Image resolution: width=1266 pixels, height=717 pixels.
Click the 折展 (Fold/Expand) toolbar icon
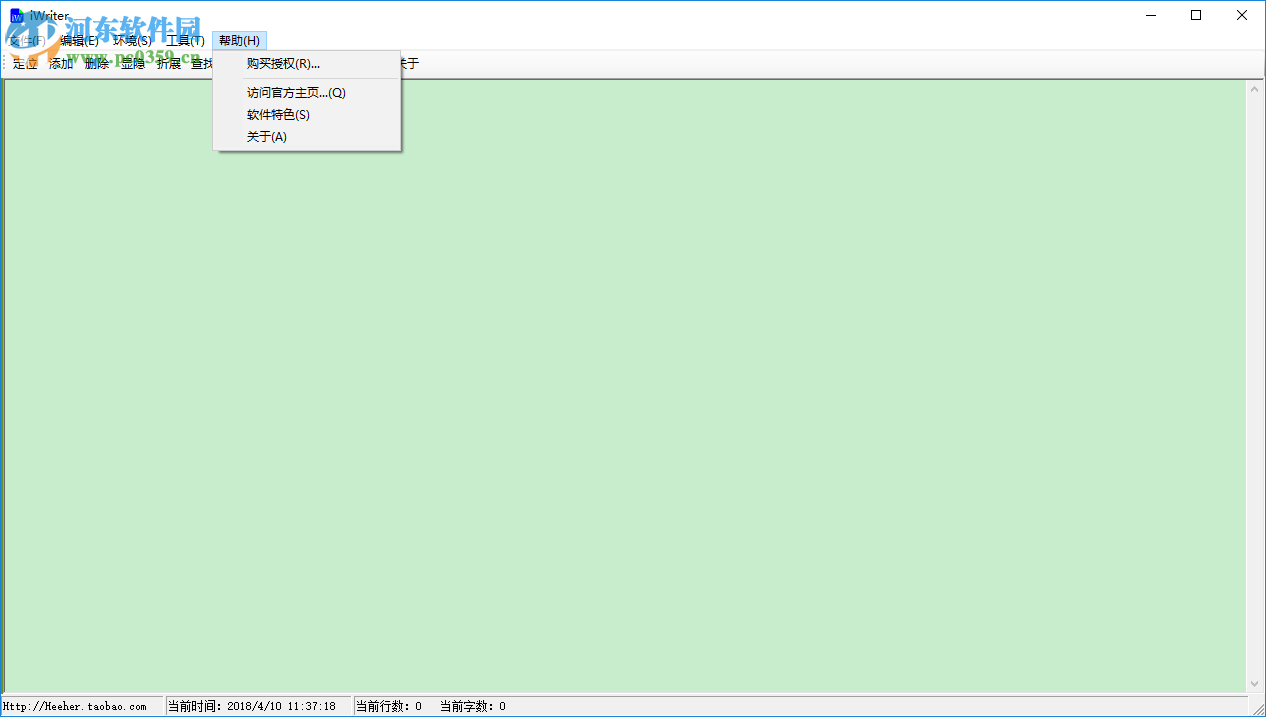click(x=168, y=63)
